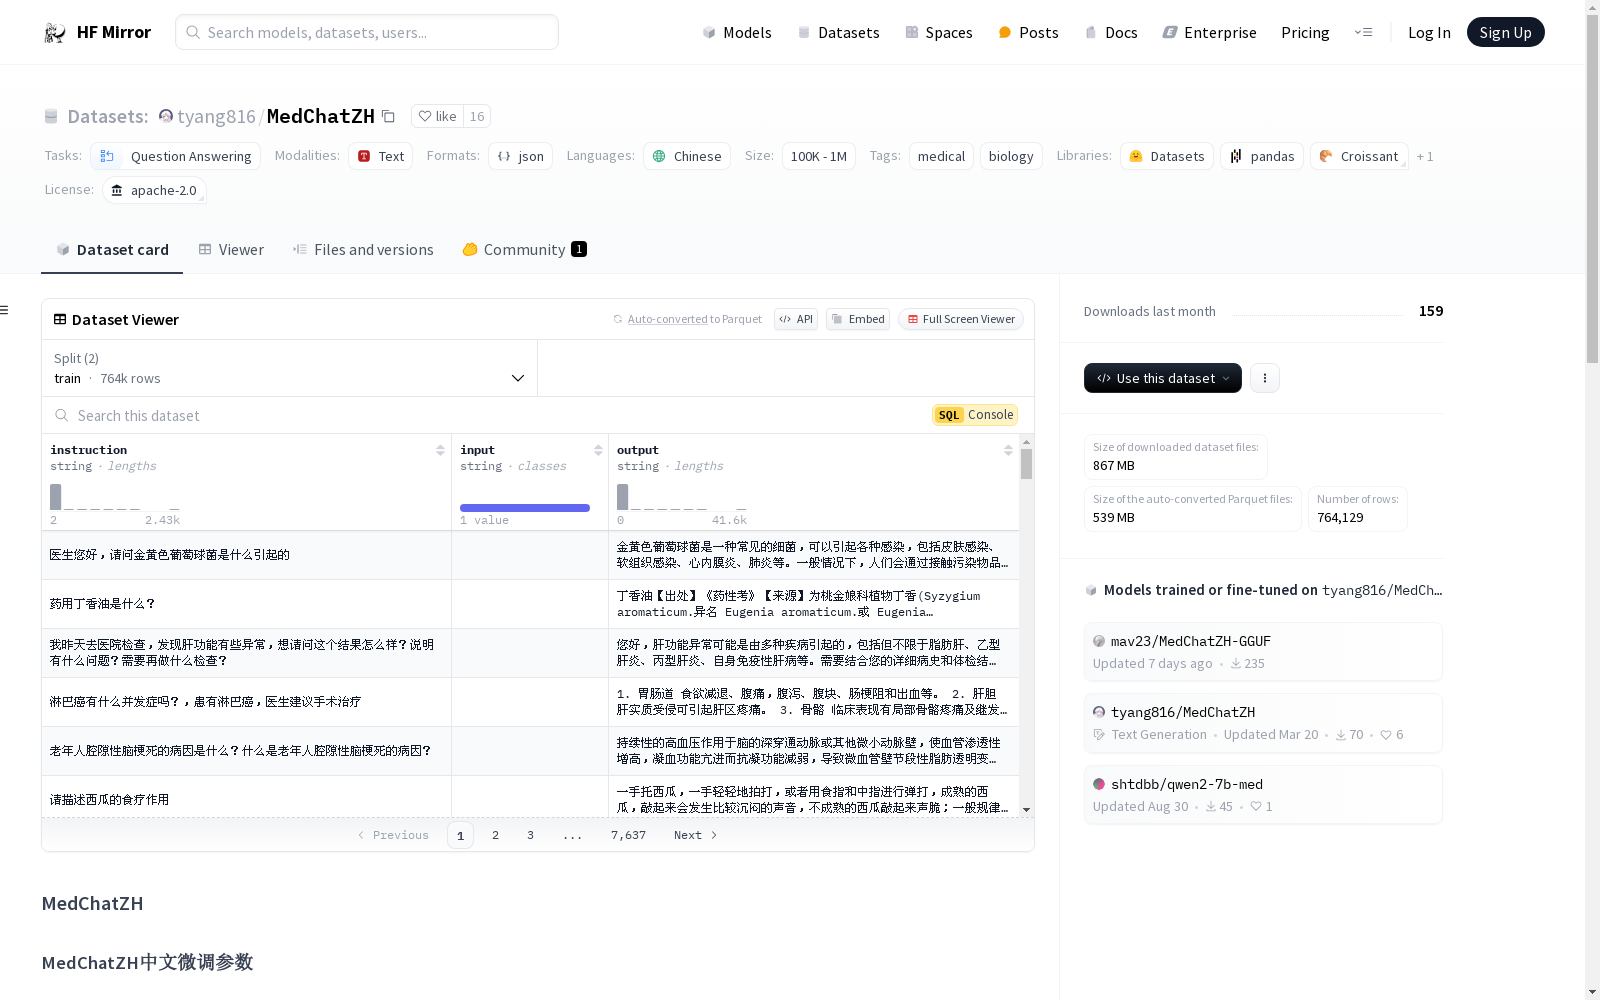Select the Text modality tag
The height and width of the screenshot is (1000, 1600).
click(381, 156)
